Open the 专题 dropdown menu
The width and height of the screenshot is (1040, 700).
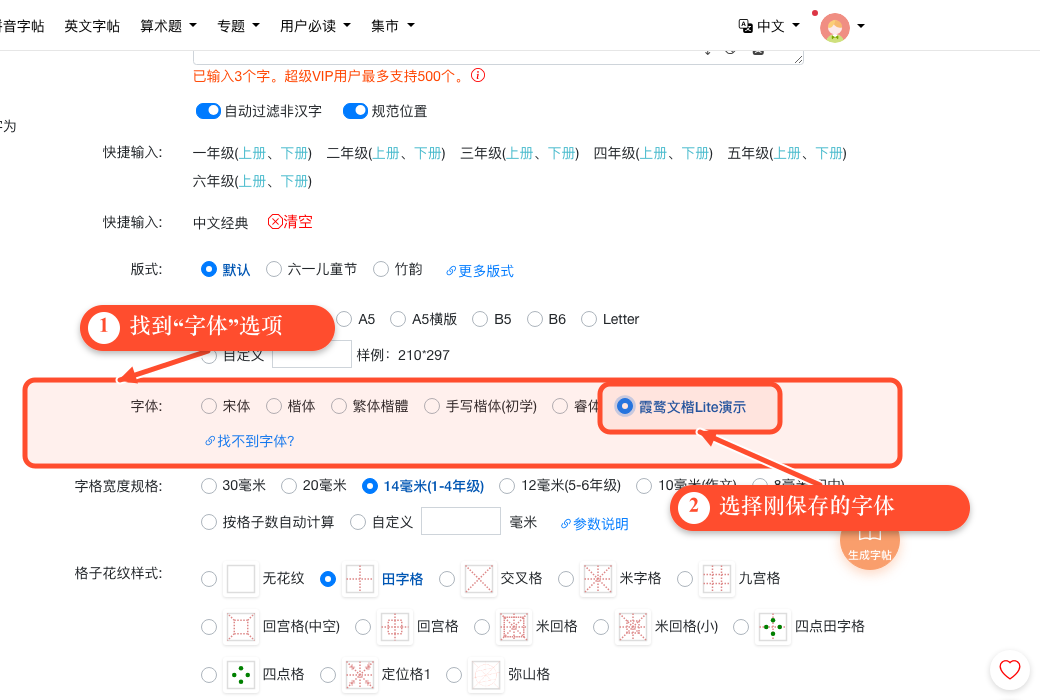point(239,26)
